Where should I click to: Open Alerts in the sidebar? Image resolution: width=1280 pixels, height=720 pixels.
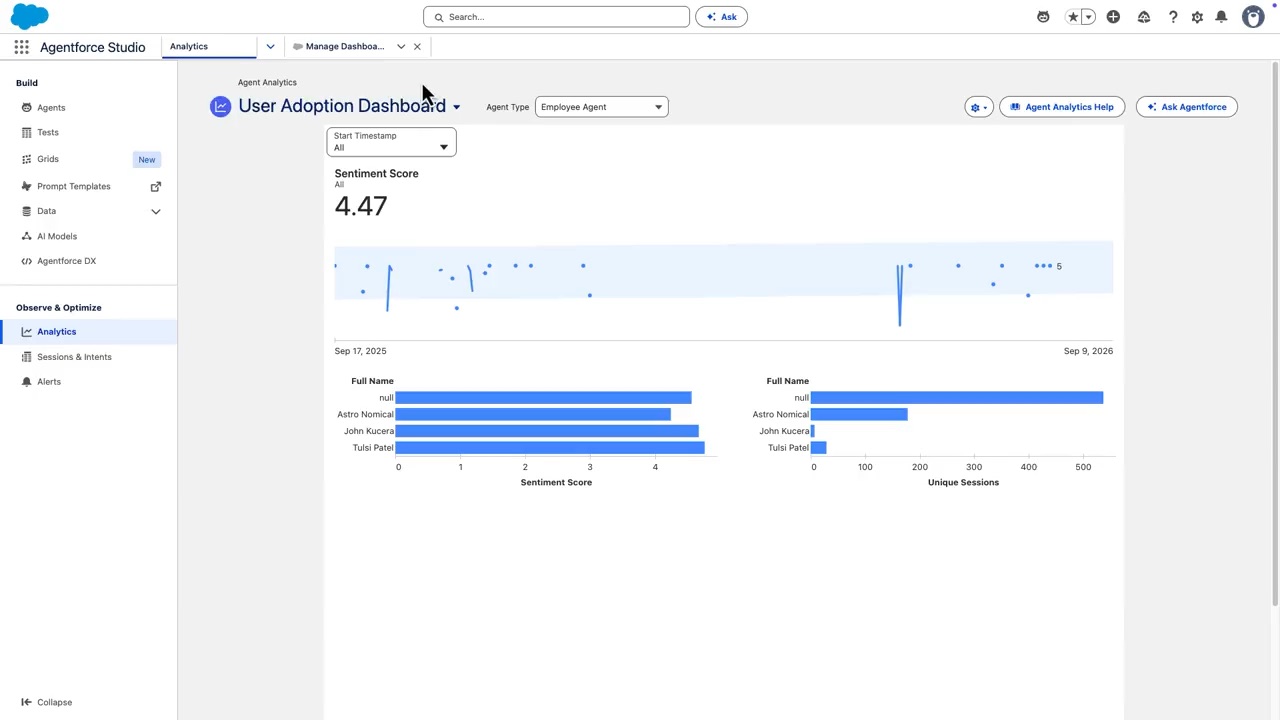[49, 382]
